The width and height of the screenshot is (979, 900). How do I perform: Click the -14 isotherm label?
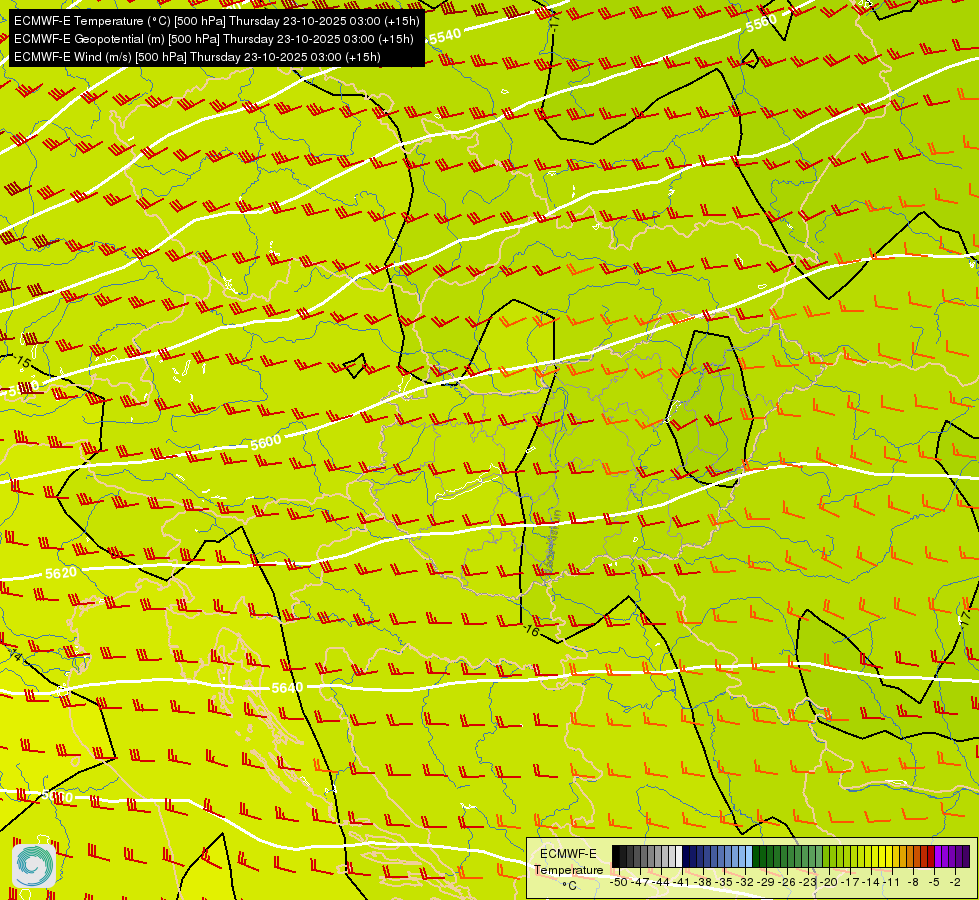coord(14,655)
